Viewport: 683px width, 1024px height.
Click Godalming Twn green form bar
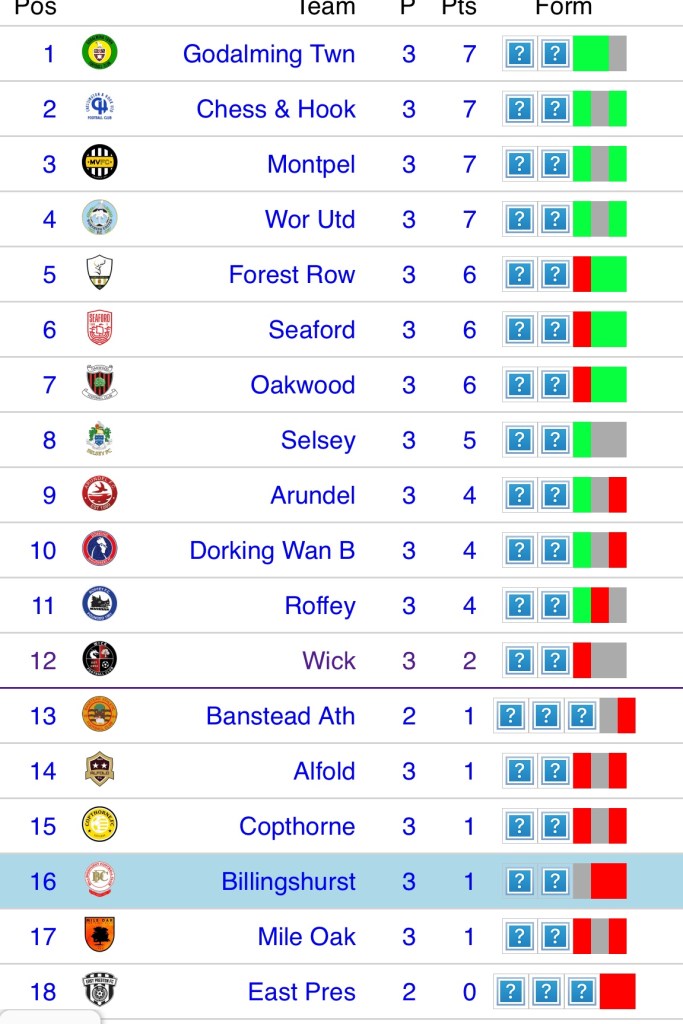(590, 53)
